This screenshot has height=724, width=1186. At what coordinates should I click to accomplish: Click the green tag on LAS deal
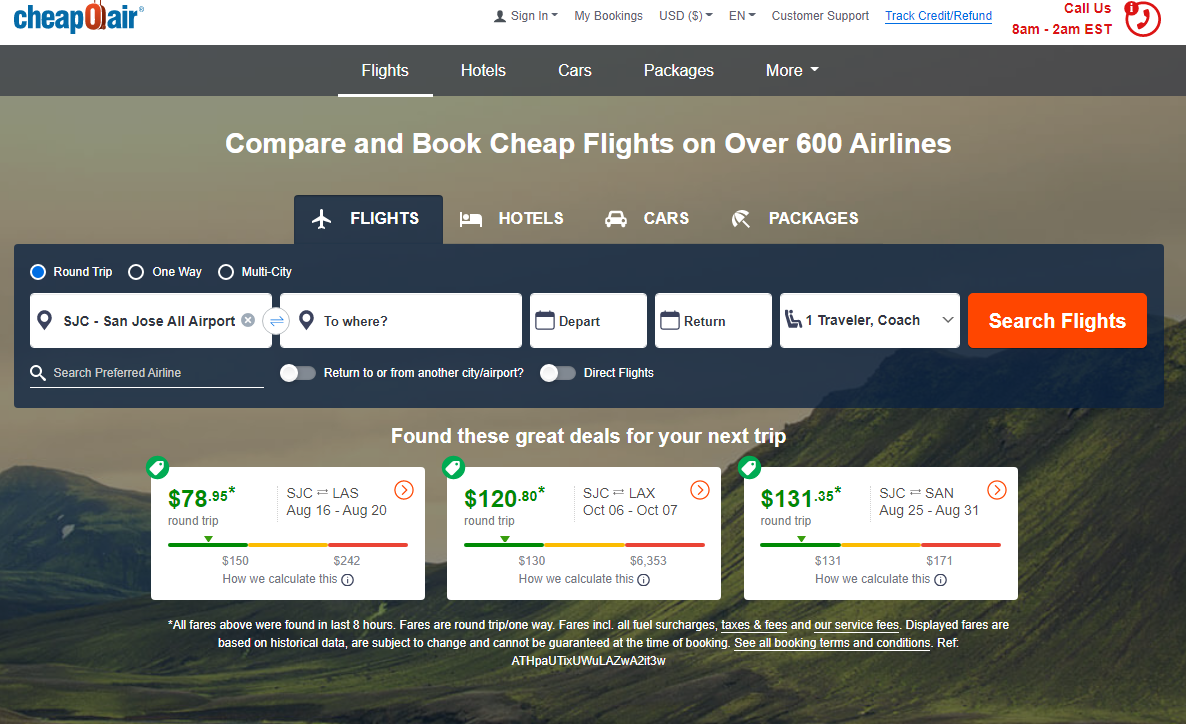point(157,468)
